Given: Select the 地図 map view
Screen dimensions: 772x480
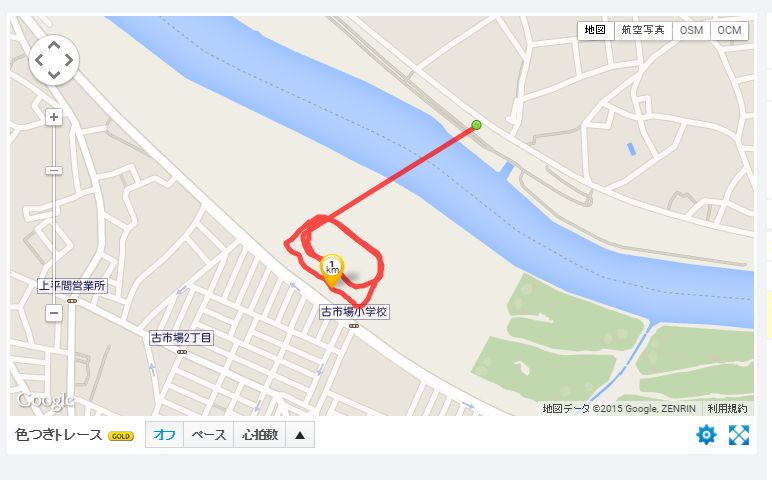Looking at the screenshot, I should [x=596, y=30].
